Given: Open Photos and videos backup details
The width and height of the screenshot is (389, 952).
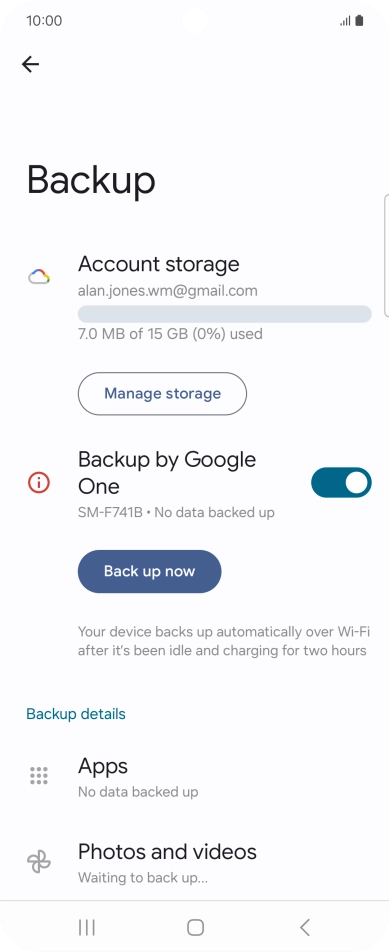Looking at the screenshot, I should tap(194, 862).
